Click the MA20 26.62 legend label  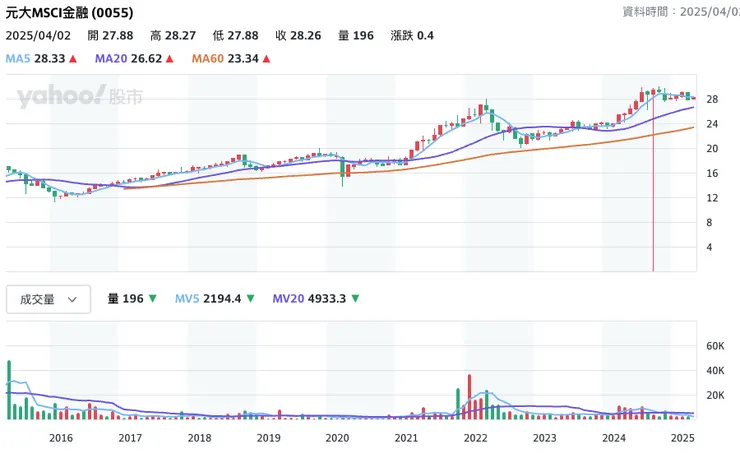coord(128,59)
